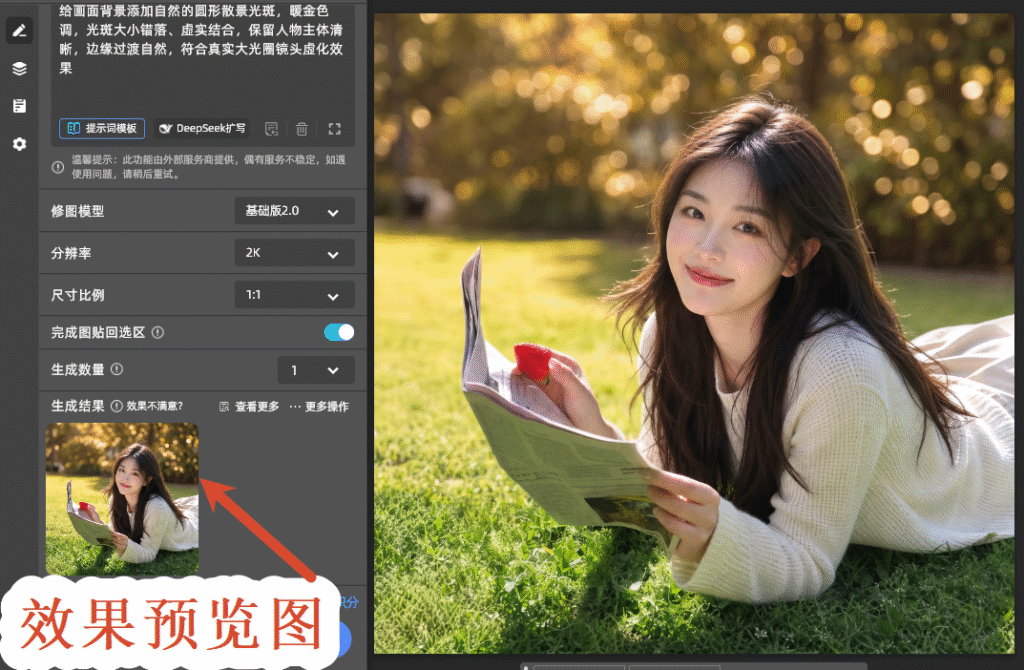Open the layers stack icon in sidebar
The height and width of the screenshot is (670, 1024).
pos(19,68)
